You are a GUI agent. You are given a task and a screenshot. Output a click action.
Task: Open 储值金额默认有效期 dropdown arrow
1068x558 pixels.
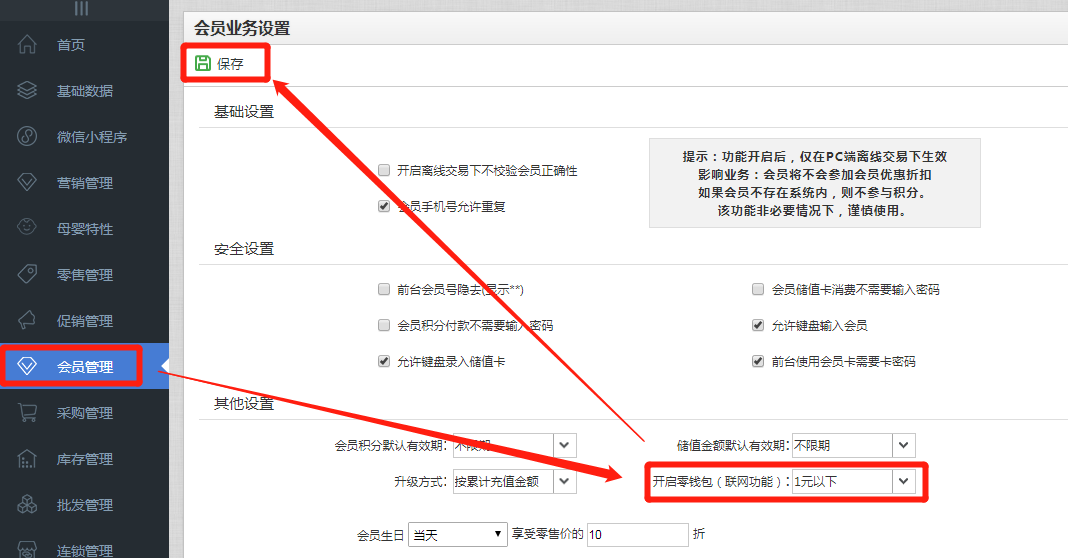904,446
